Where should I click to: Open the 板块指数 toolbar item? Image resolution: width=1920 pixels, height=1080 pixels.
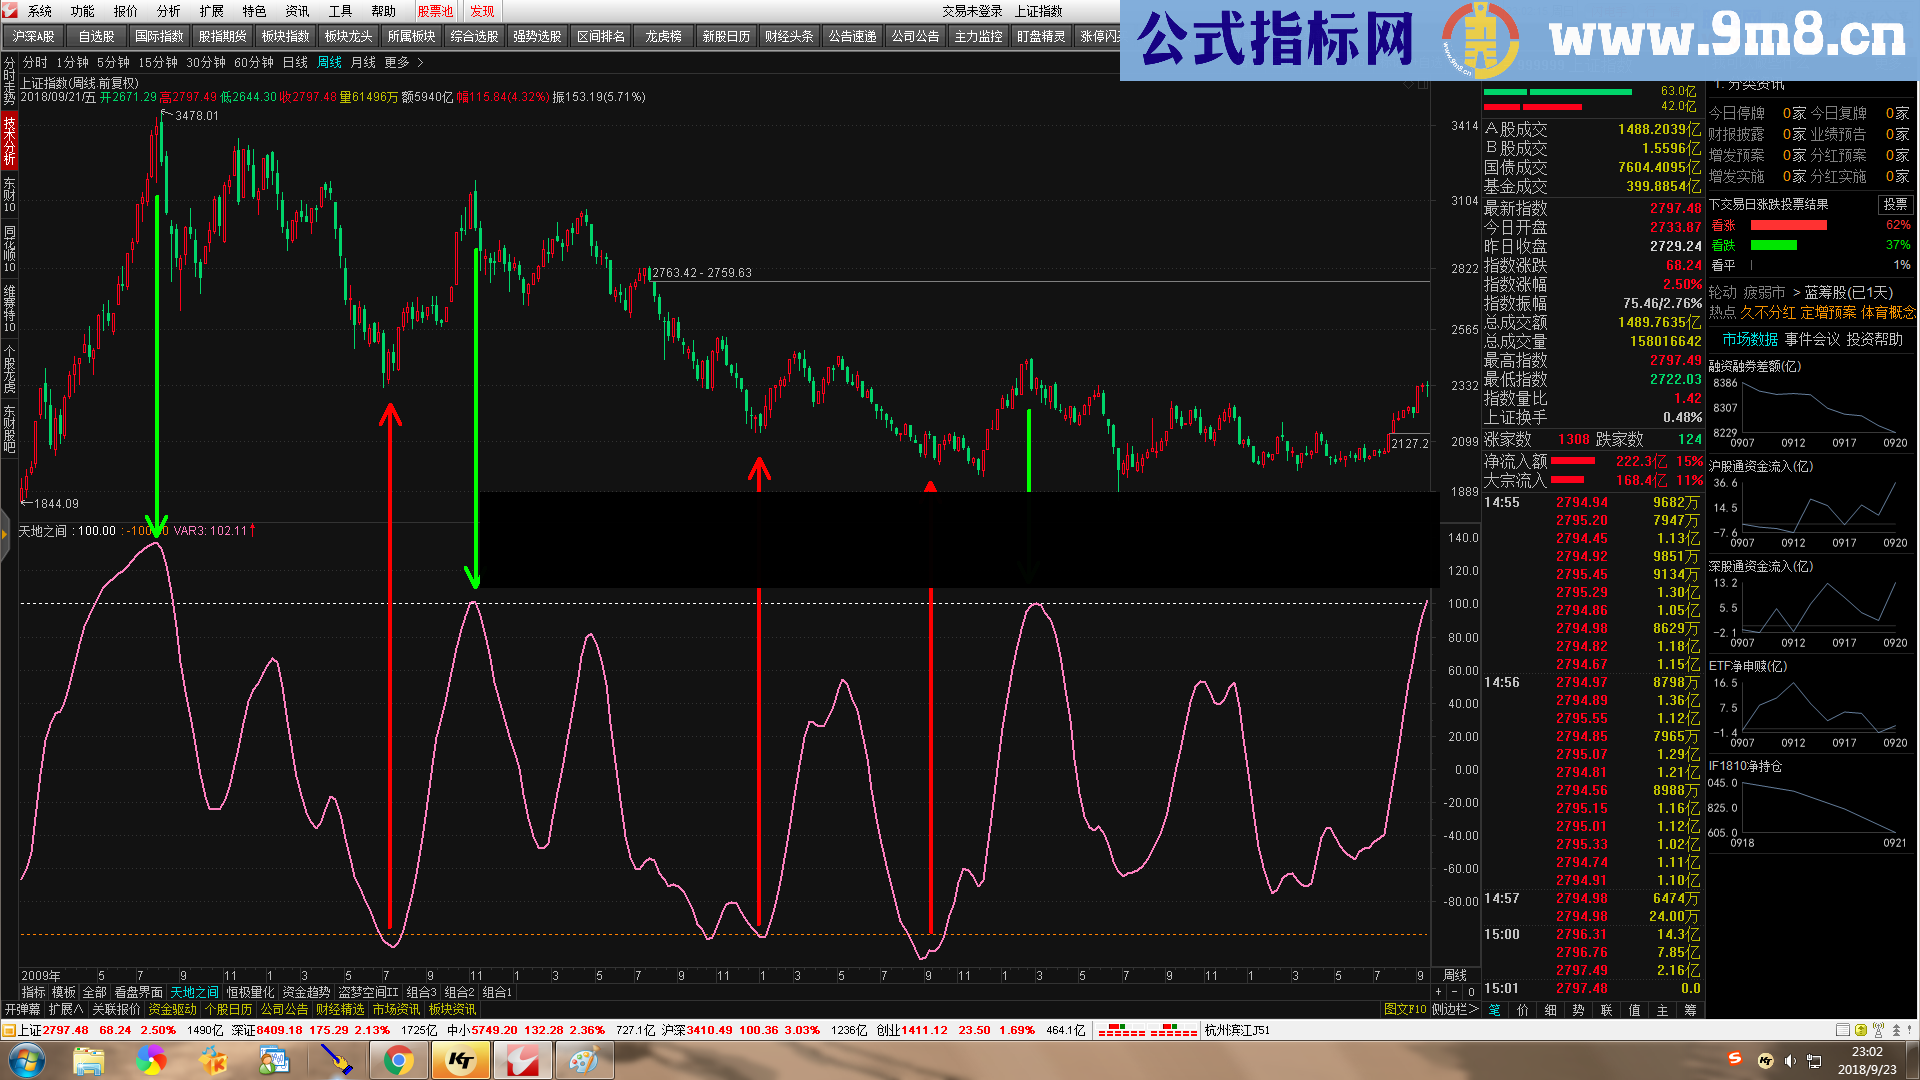click(x=285, y=36)
